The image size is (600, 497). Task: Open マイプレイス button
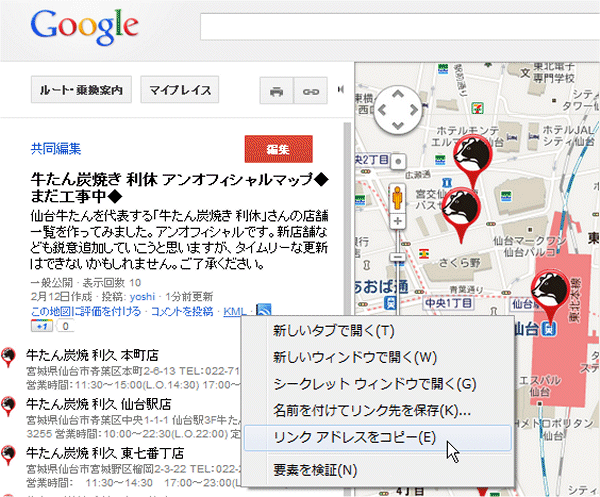coord(180,90)
